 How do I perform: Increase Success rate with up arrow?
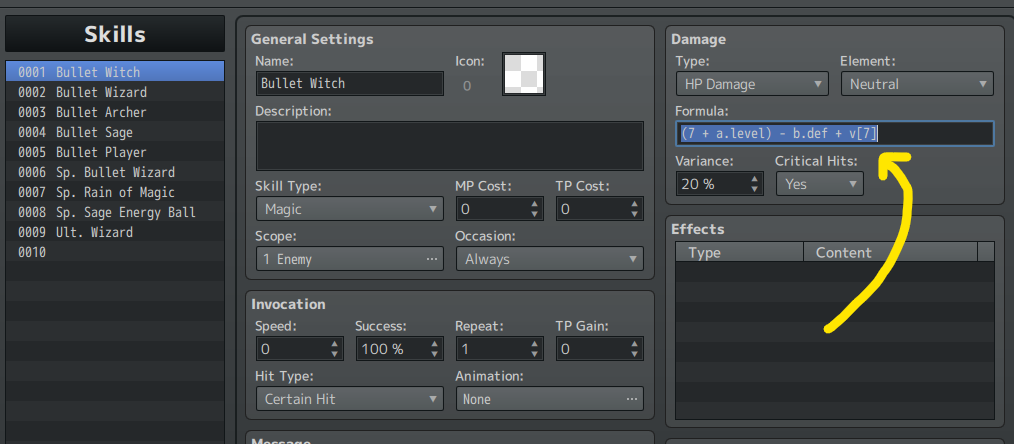click(435, 344)
